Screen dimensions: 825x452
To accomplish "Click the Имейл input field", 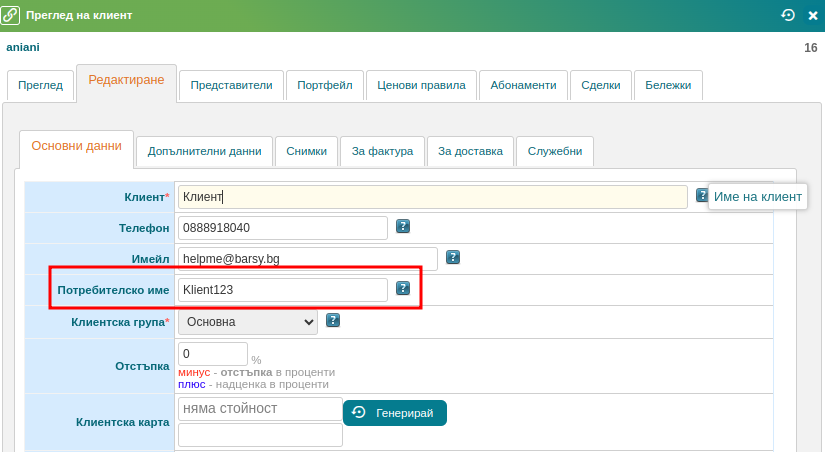I will pyautogui.click(x=308, y=259).
